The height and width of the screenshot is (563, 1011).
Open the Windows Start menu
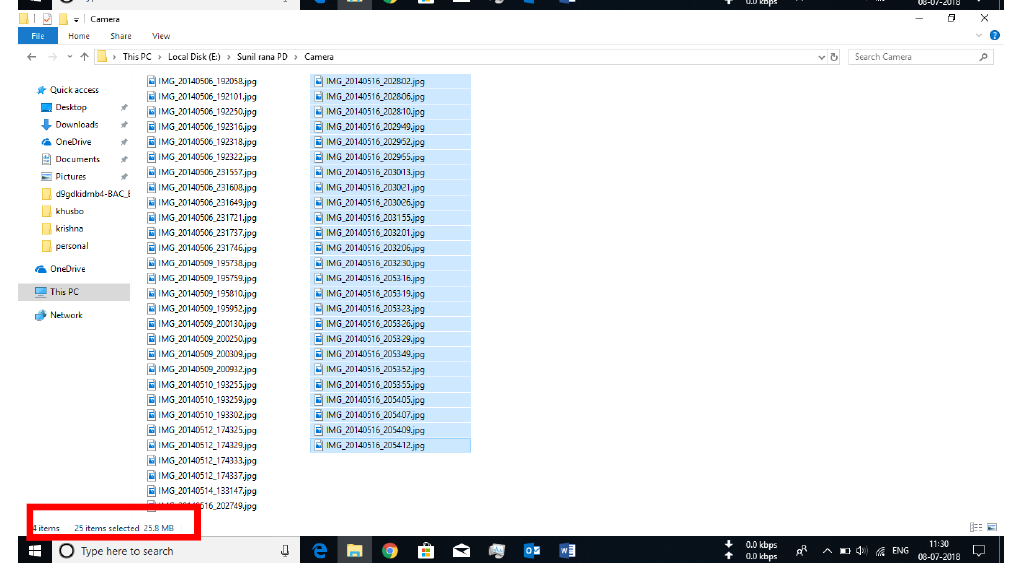click(x=35, y=551)
